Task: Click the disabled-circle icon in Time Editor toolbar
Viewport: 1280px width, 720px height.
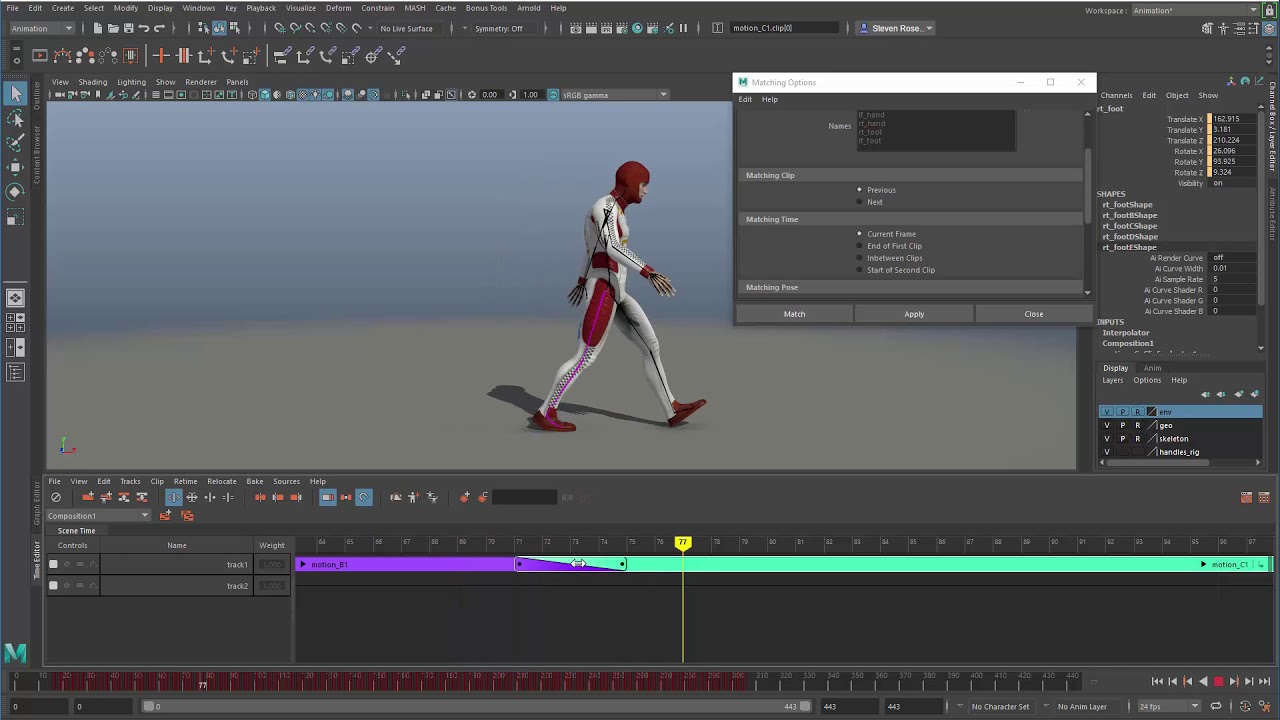Action: click(x=56, y=497)
